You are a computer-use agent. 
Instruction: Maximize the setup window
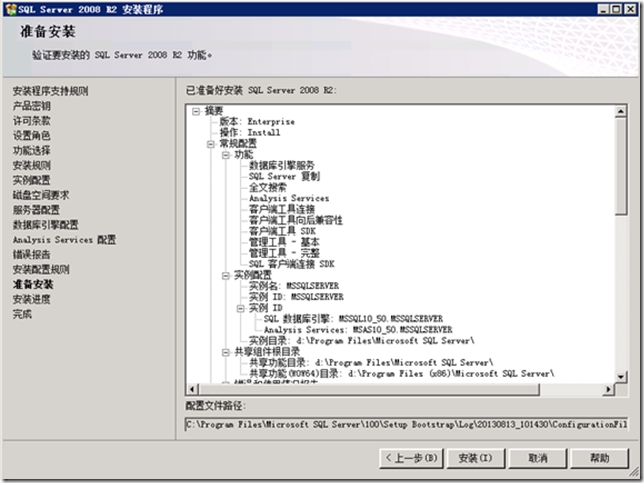coord(616,9)
